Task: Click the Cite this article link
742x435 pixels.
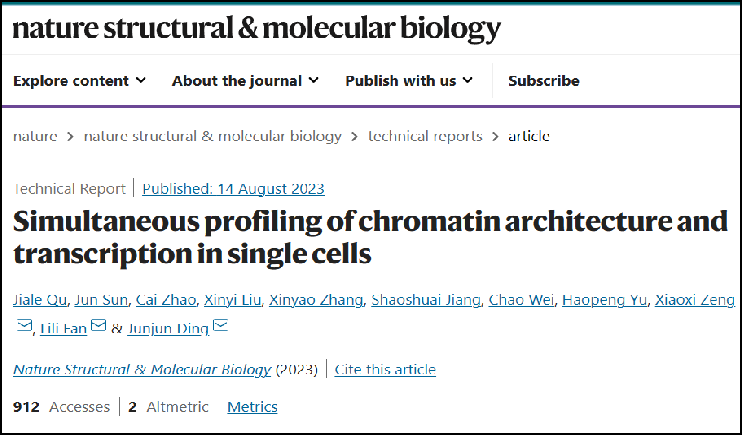Action: pos(385,370)
